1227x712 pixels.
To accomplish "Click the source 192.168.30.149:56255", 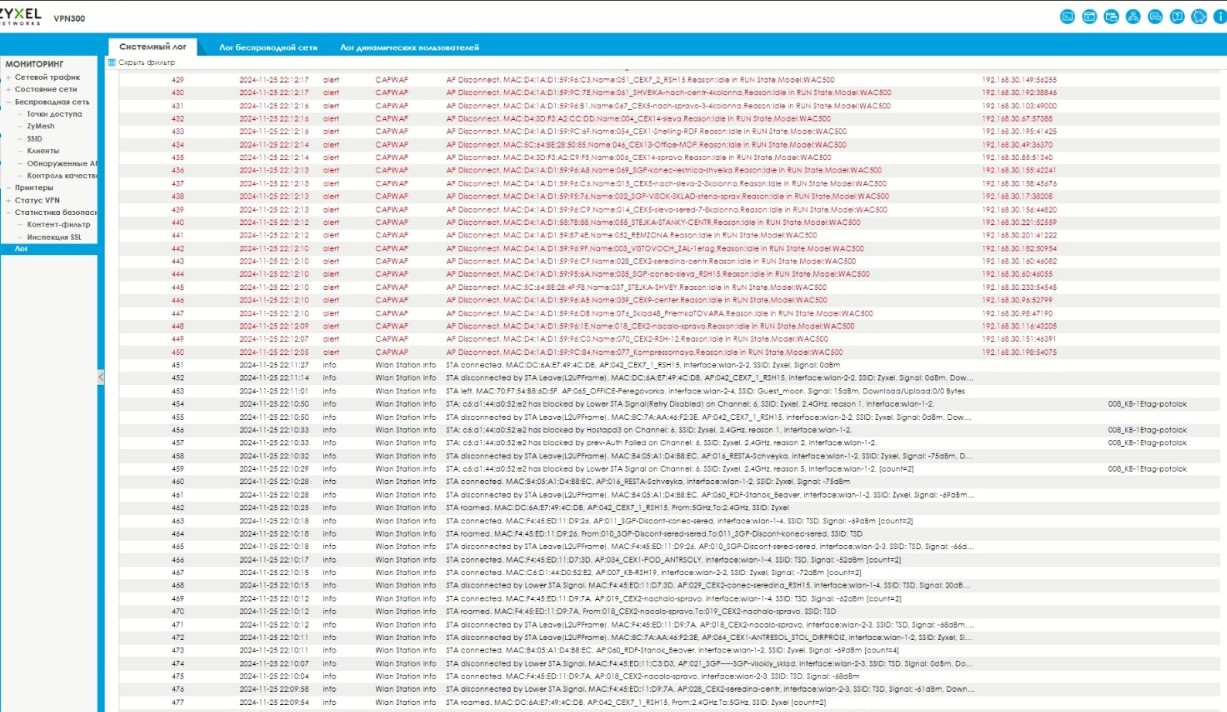I will click(x=1019, y=79).
